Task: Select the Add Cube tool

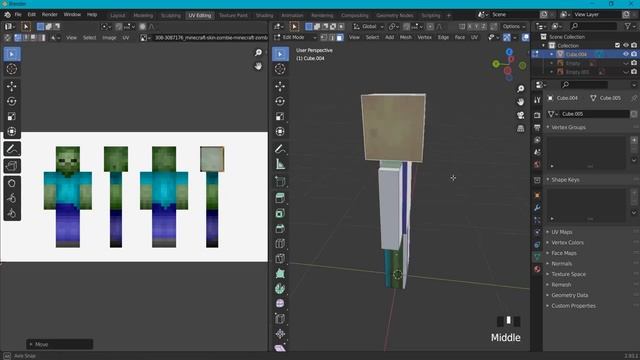Action: (x=280, y=181)
